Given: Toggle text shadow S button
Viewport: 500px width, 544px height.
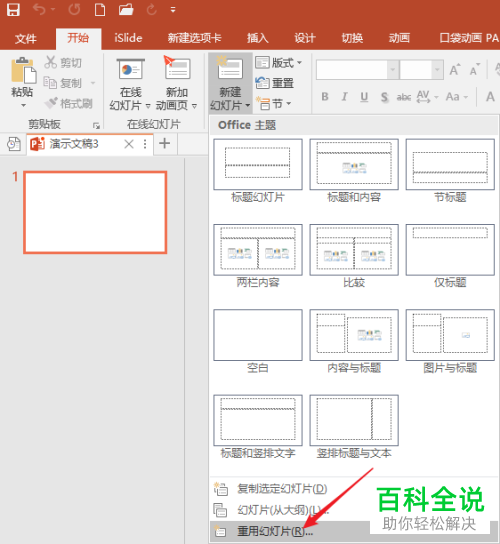Looking at the screenshot, I should tap(384, 97).
